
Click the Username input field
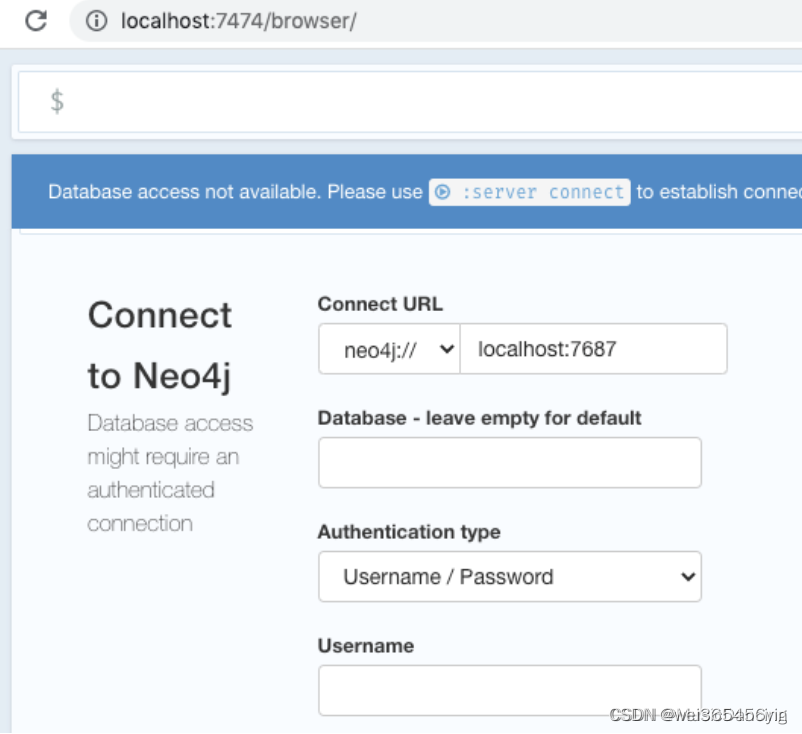coord(509,691)
